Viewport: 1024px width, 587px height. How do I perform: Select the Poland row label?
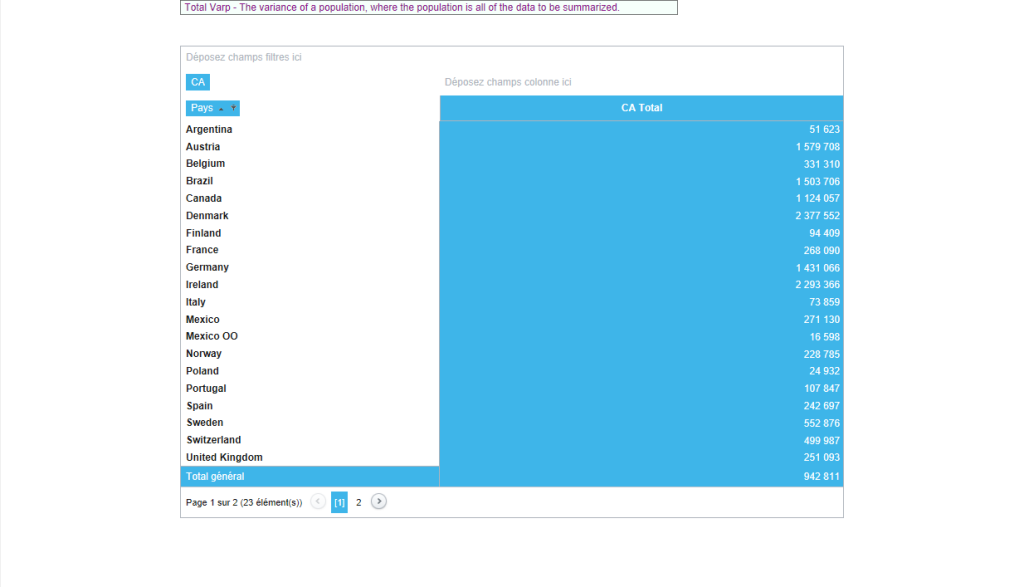202,371
